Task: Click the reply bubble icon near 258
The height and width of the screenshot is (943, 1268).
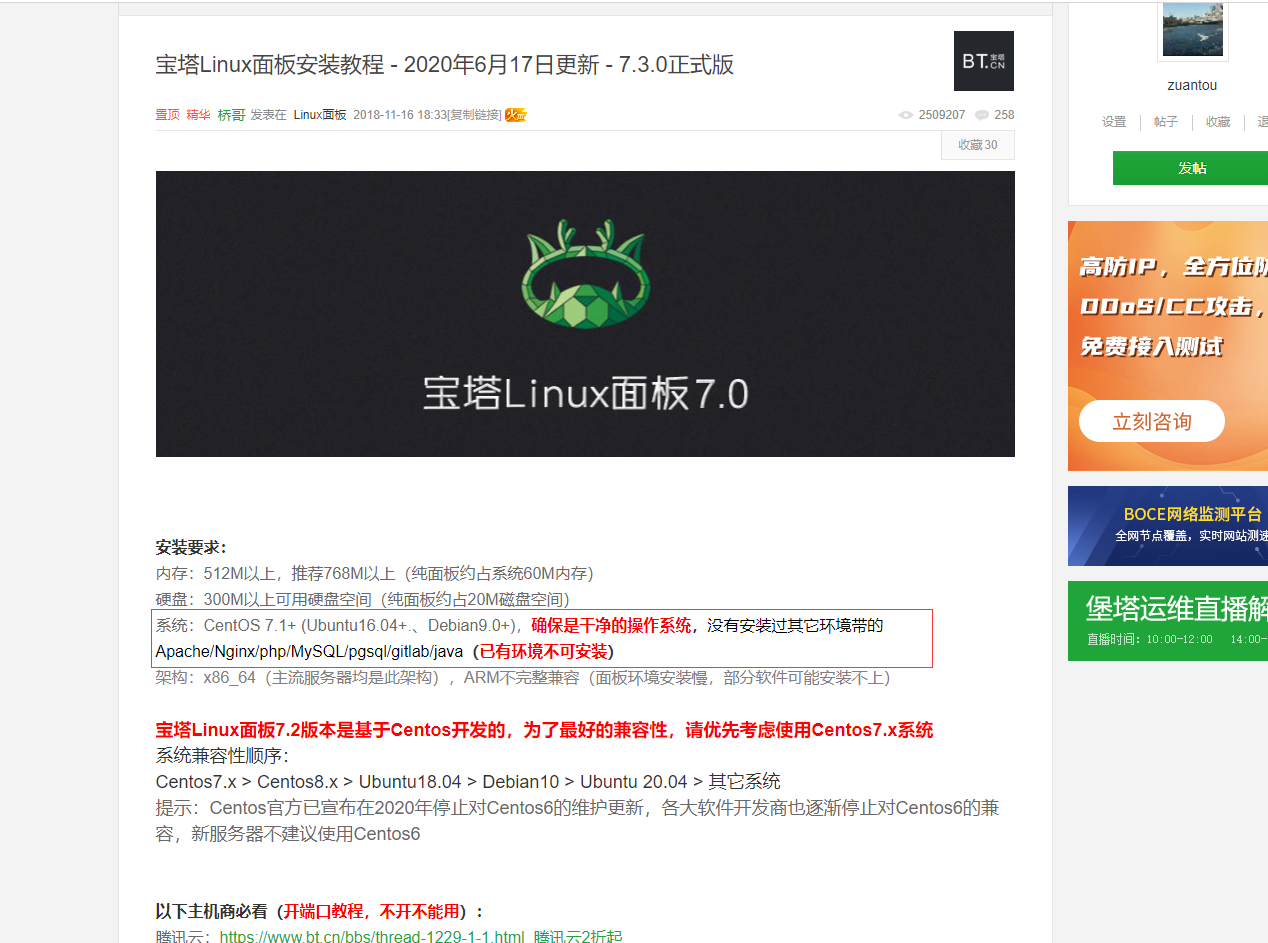Action: (x=982, y=115)
